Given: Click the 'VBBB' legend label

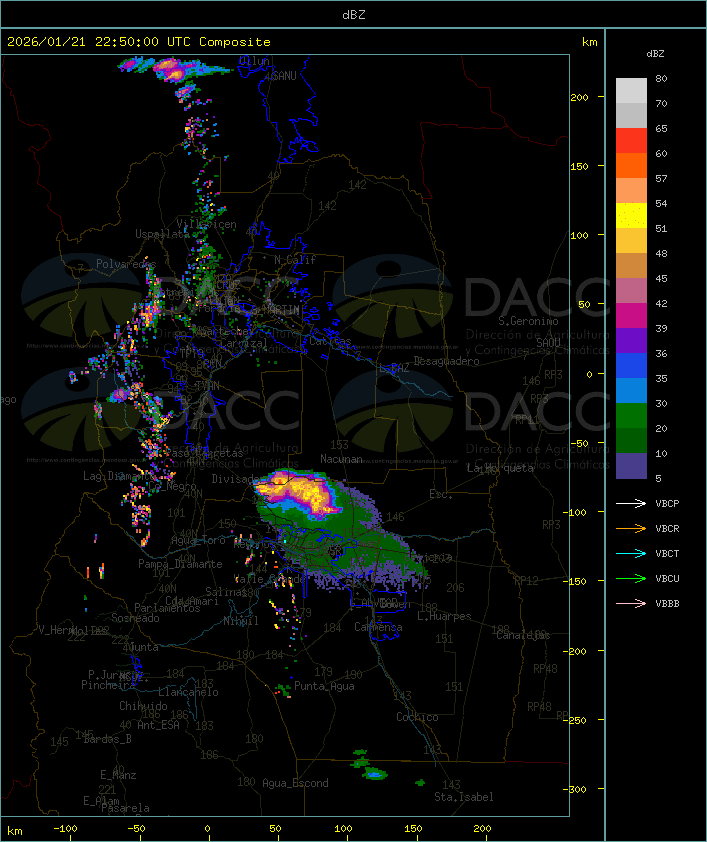Looking at the screenshot, I should click(667, 604).
